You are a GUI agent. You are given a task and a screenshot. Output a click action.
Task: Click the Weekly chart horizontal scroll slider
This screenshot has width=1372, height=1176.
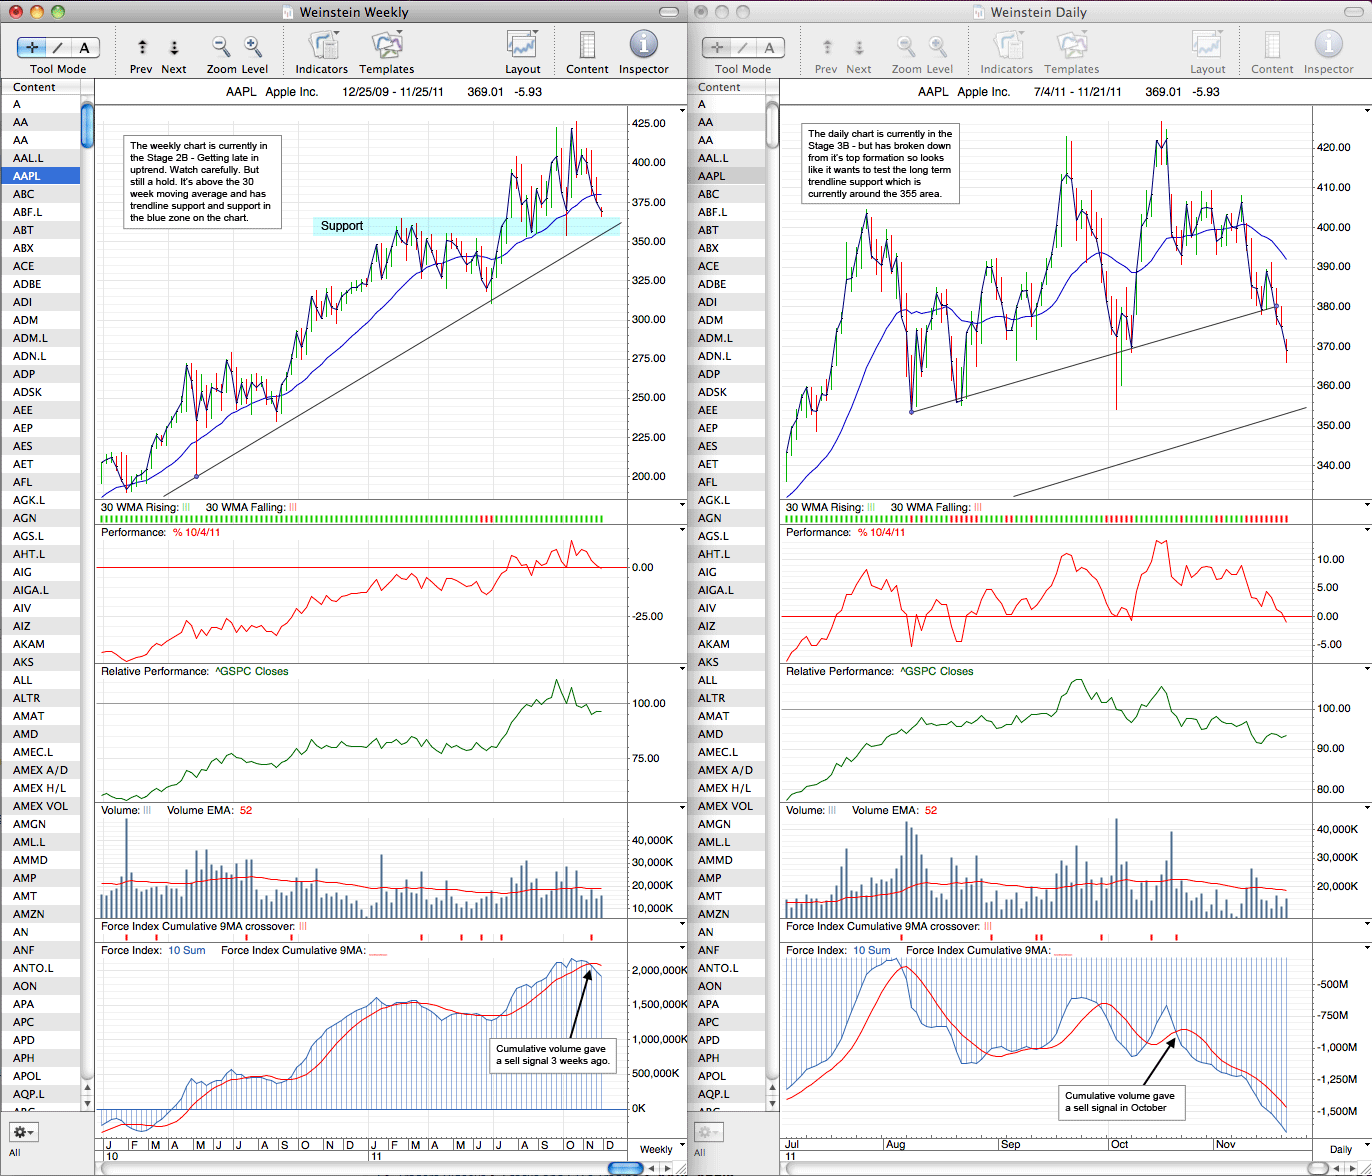626,1168
